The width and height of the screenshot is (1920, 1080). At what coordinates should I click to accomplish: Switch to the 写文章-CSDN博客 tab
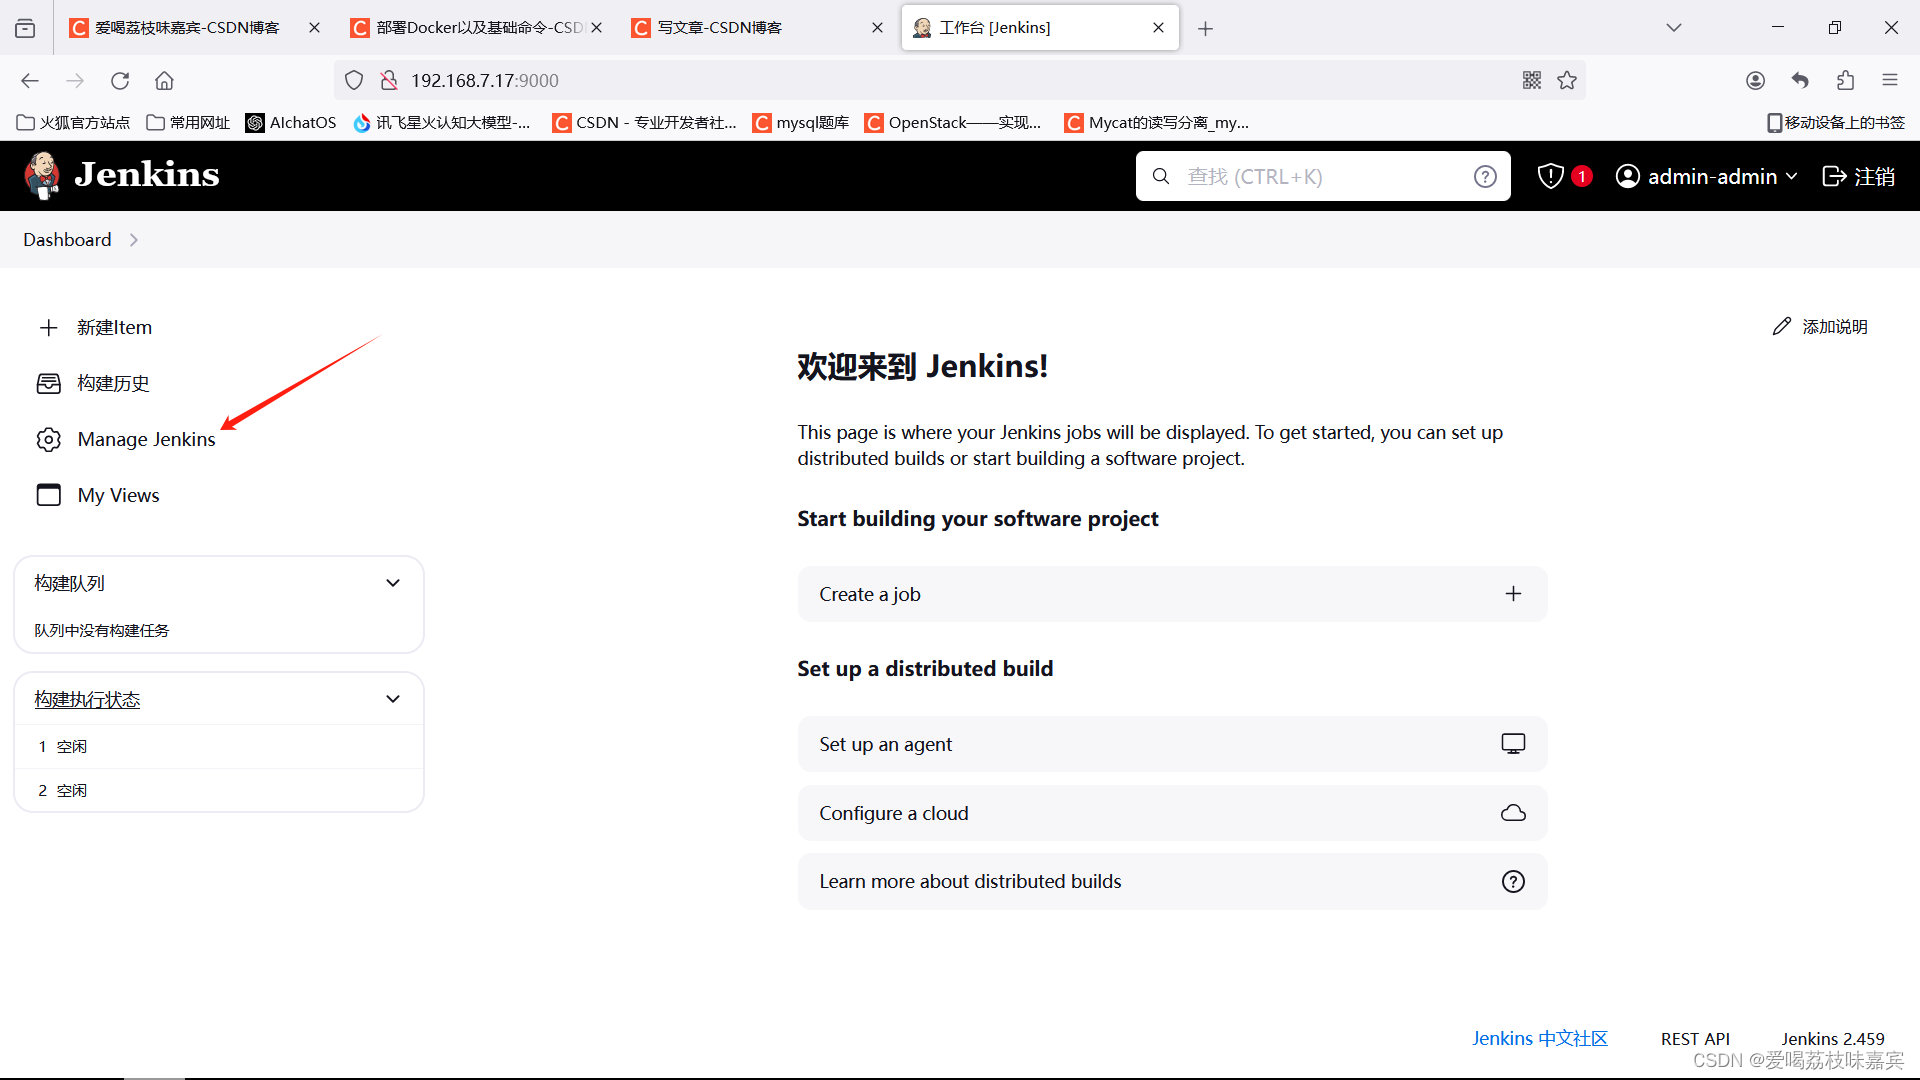[745, 28]
